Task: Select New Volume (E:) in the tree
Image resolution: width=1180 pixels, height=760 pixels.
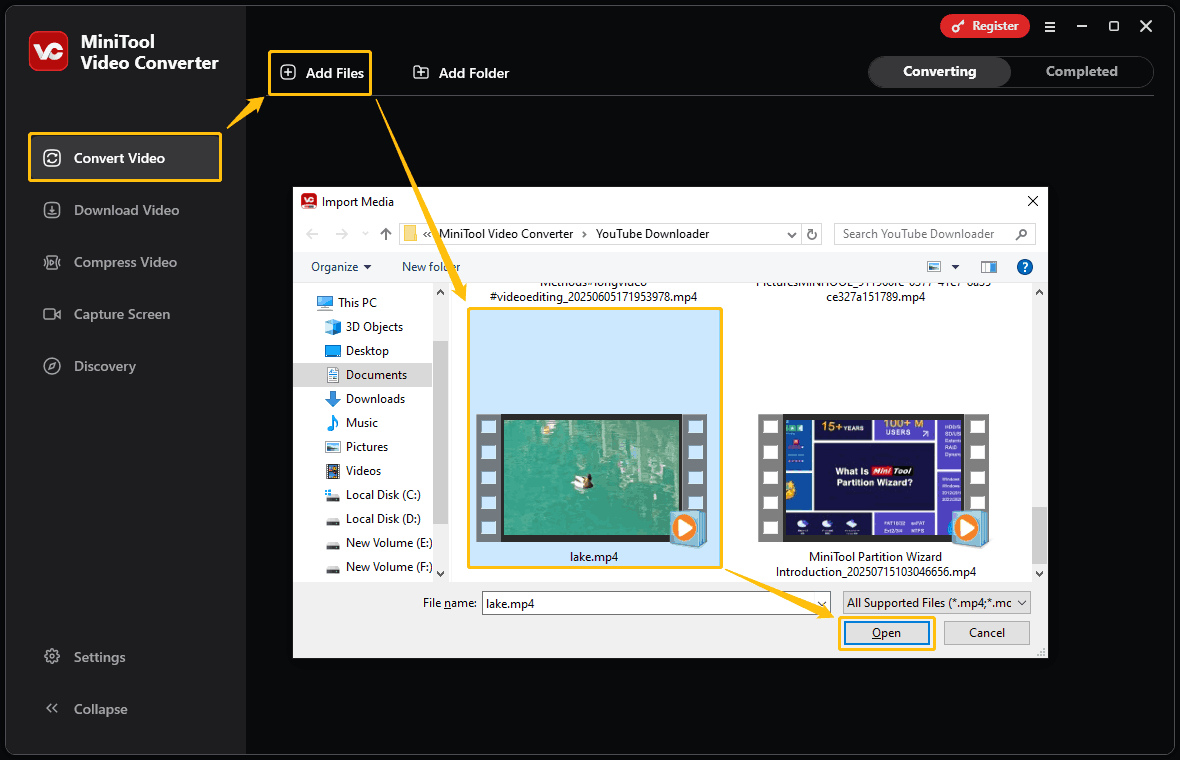Action: 379,543
